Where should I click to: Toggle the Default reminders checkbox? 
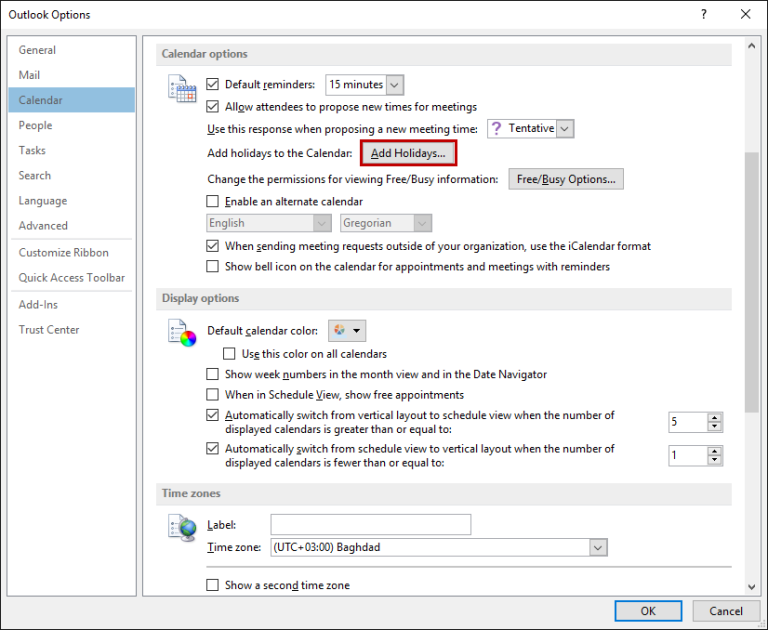click(212, 84)
